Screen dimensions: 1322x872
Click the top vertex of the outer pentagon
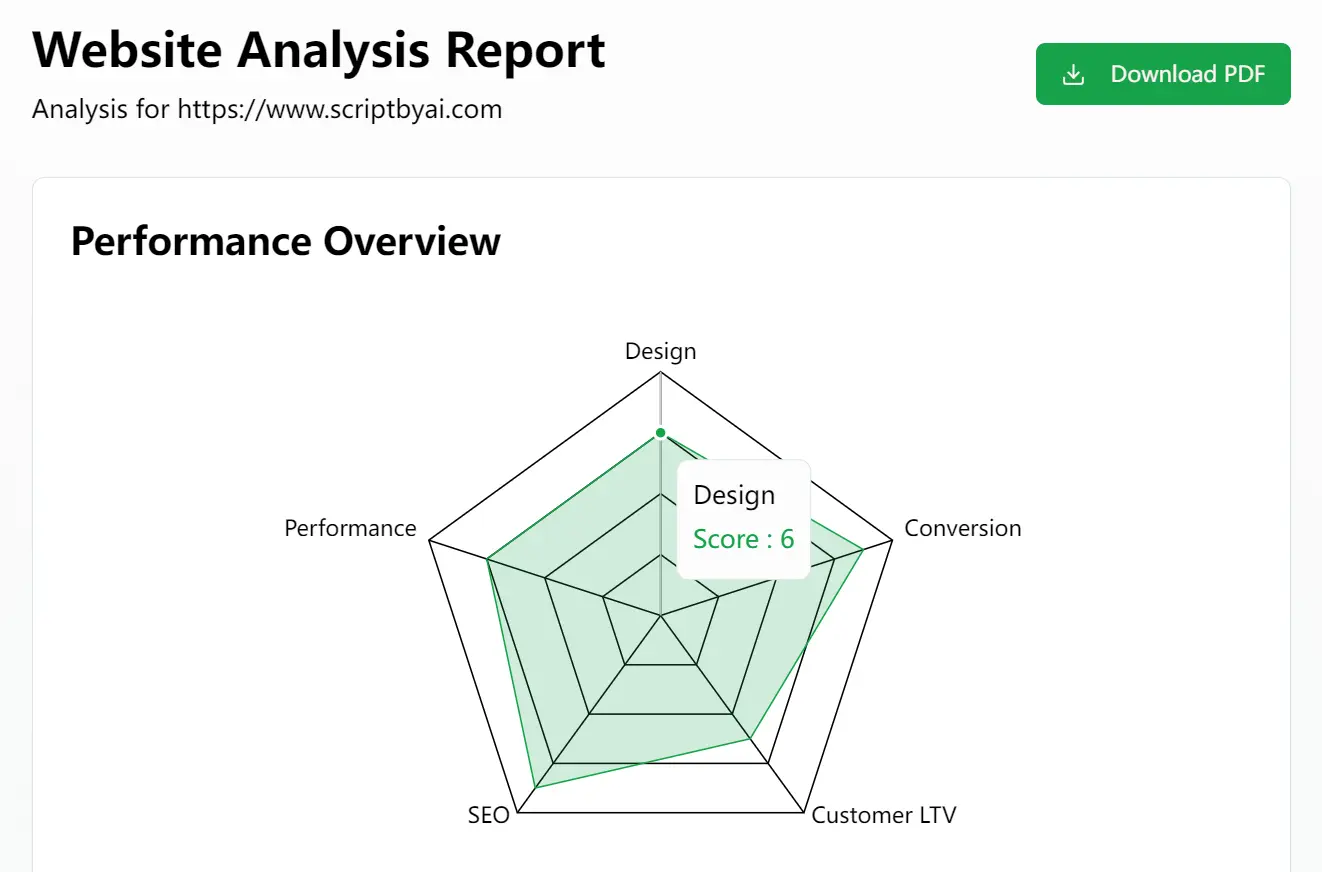(660, 372)
